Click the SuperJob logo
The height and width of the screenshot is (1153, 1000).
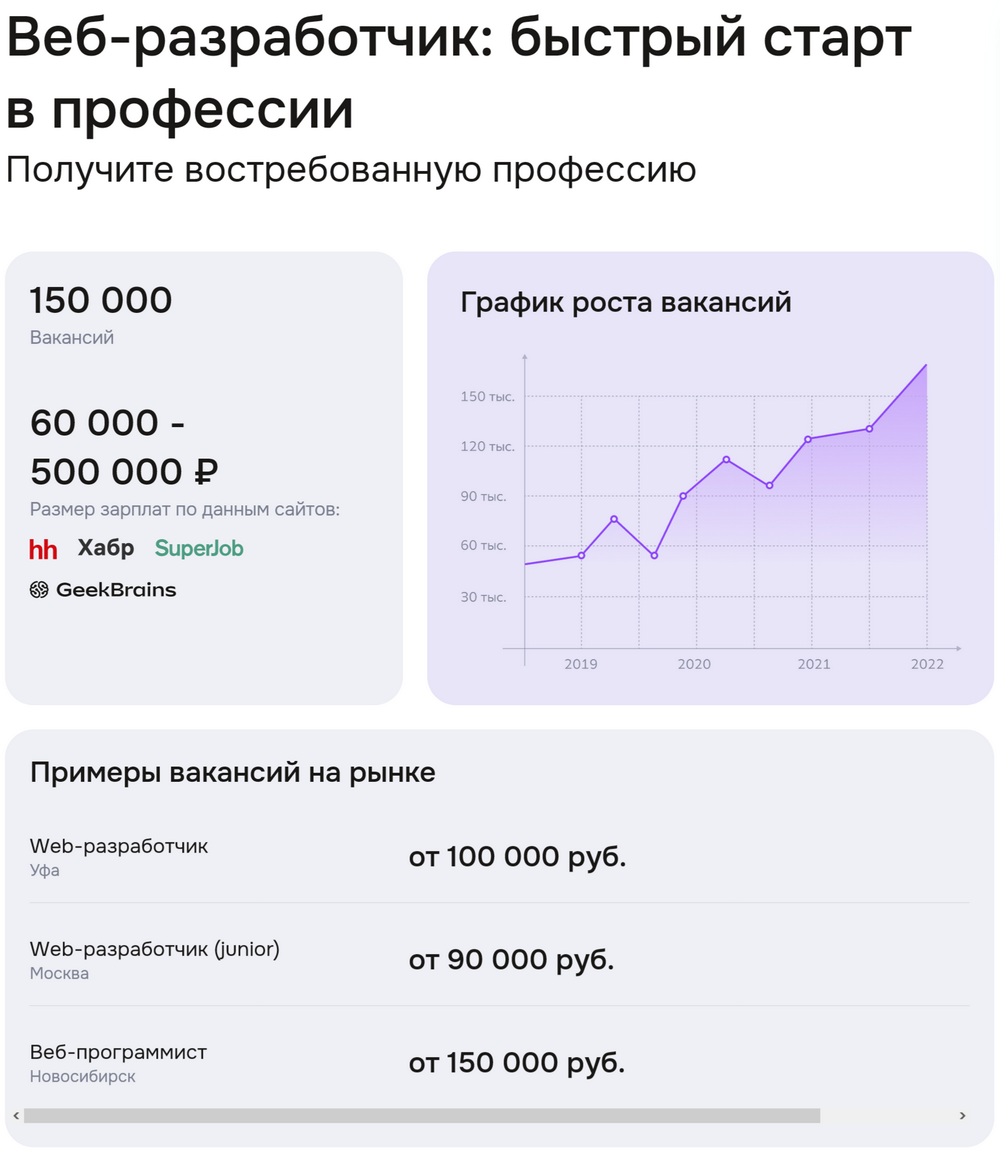click(x=199, y=548)
